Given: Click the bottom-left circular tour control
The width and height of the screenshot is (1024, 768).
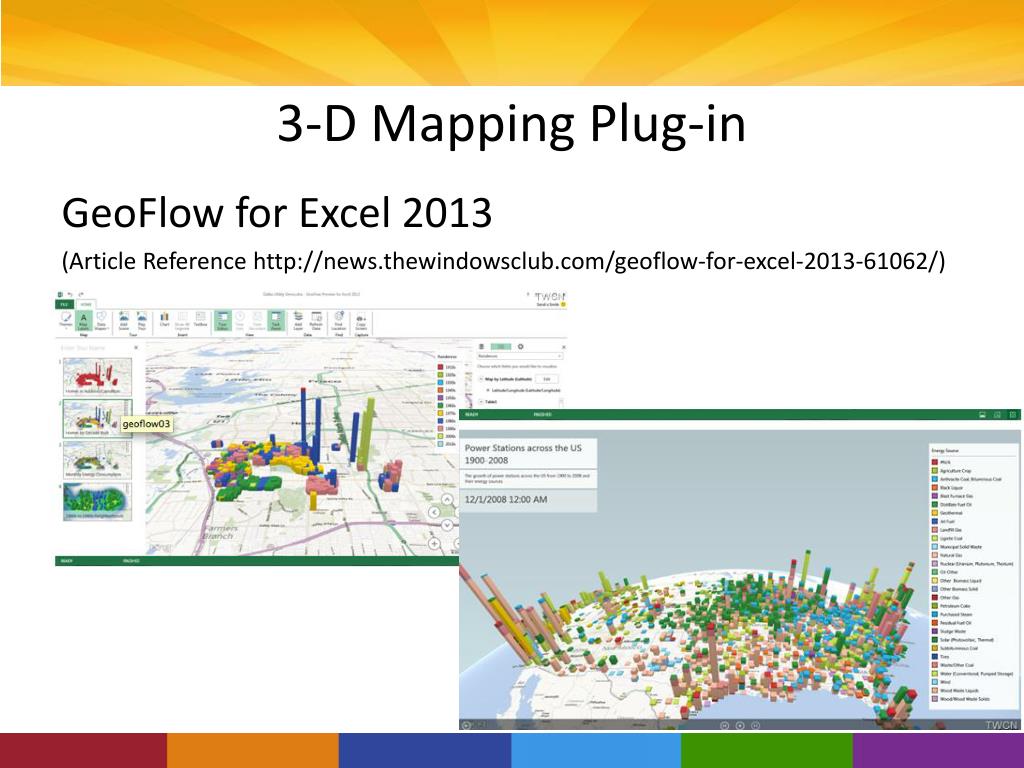Looking at the screenshot, I should 466,725.
